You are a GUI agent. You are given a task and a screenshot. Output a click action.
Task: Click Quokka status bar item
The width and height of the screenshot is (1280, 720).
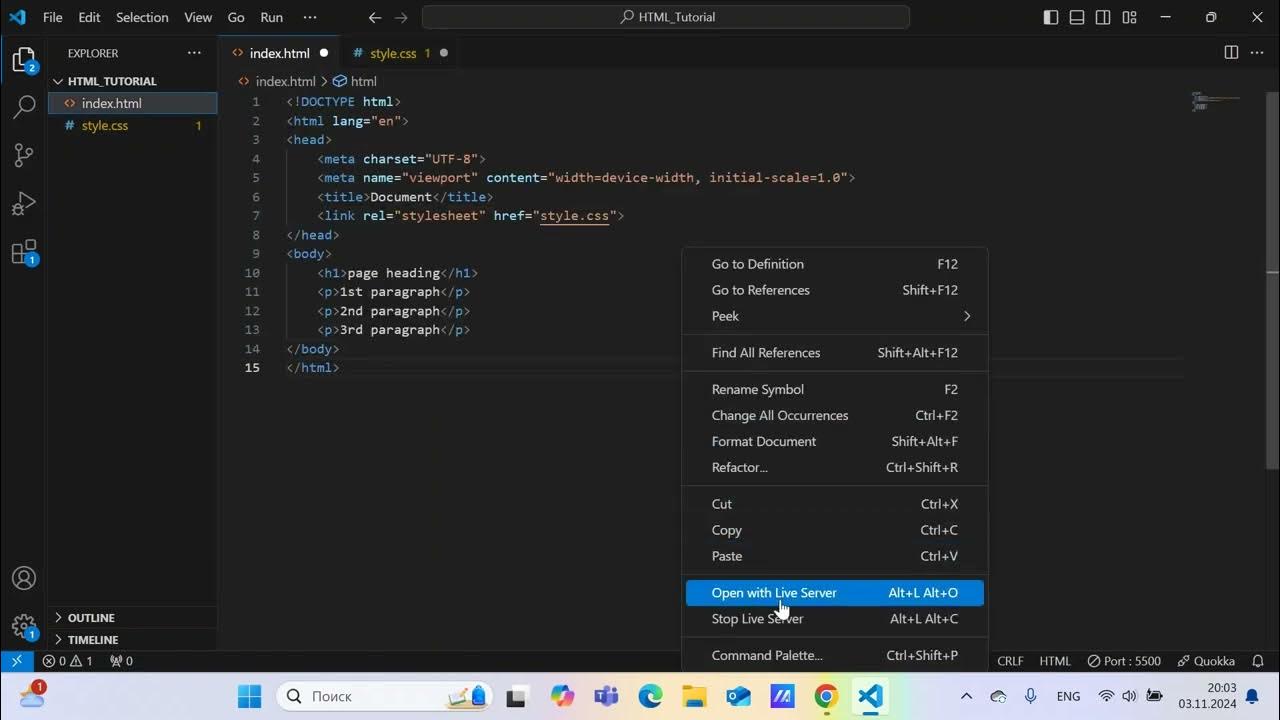pos(1206,661)
